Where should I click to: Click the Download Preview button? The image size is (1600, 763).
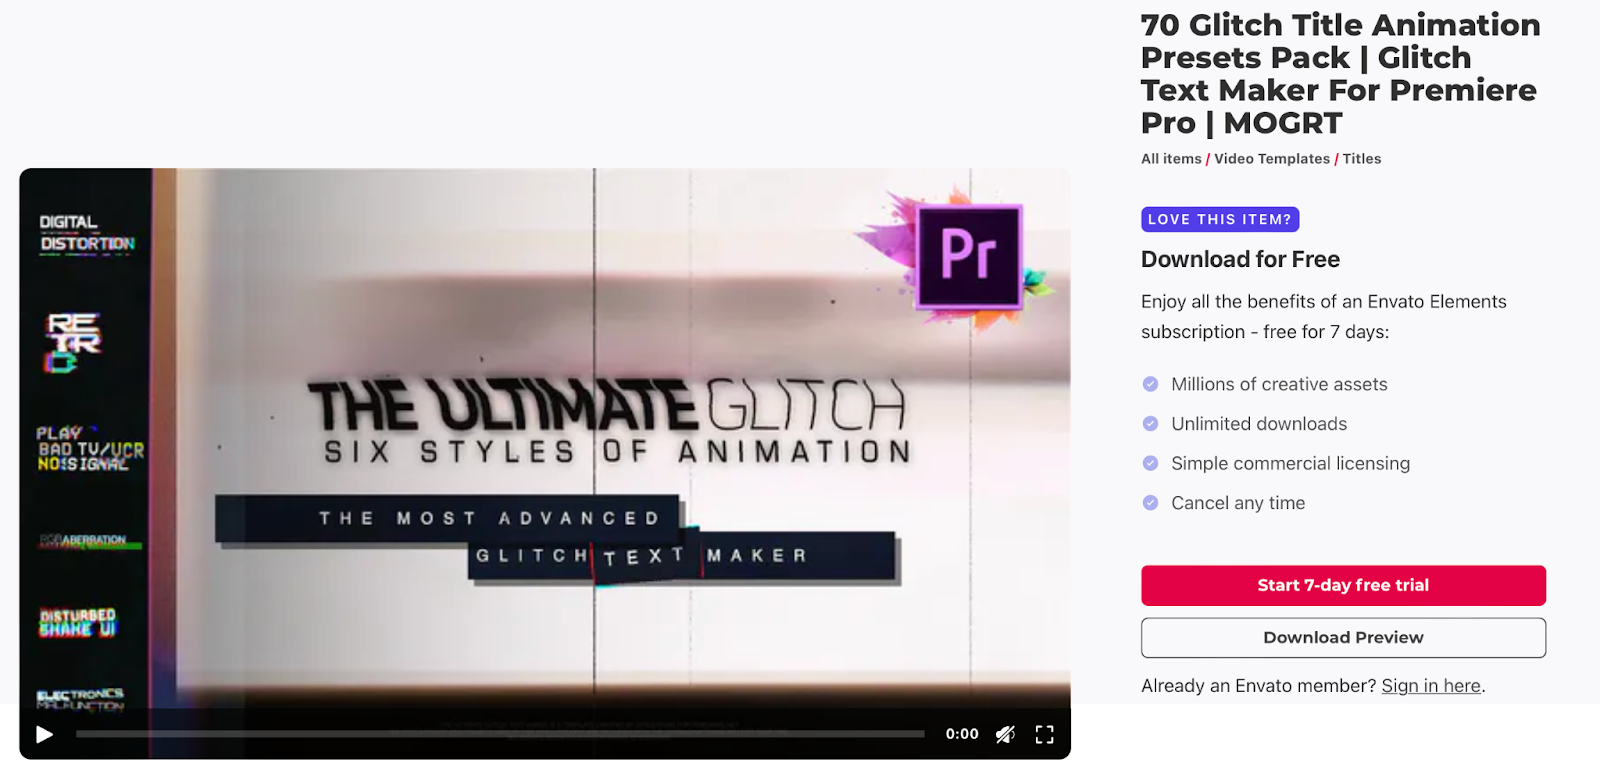click(1343, 637)
